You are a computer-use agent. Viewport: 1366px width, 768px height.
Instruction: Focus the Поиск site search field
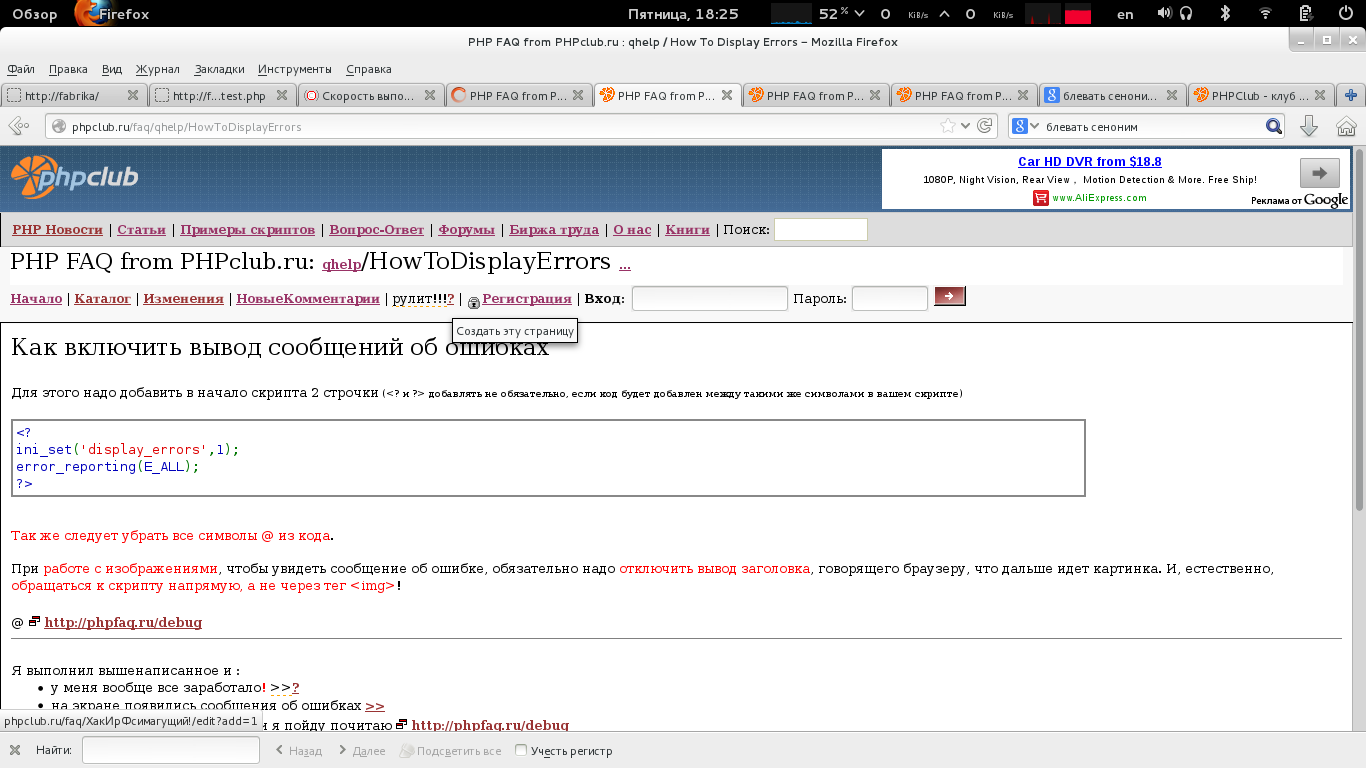pyautogui.click(x=821, y=230)
